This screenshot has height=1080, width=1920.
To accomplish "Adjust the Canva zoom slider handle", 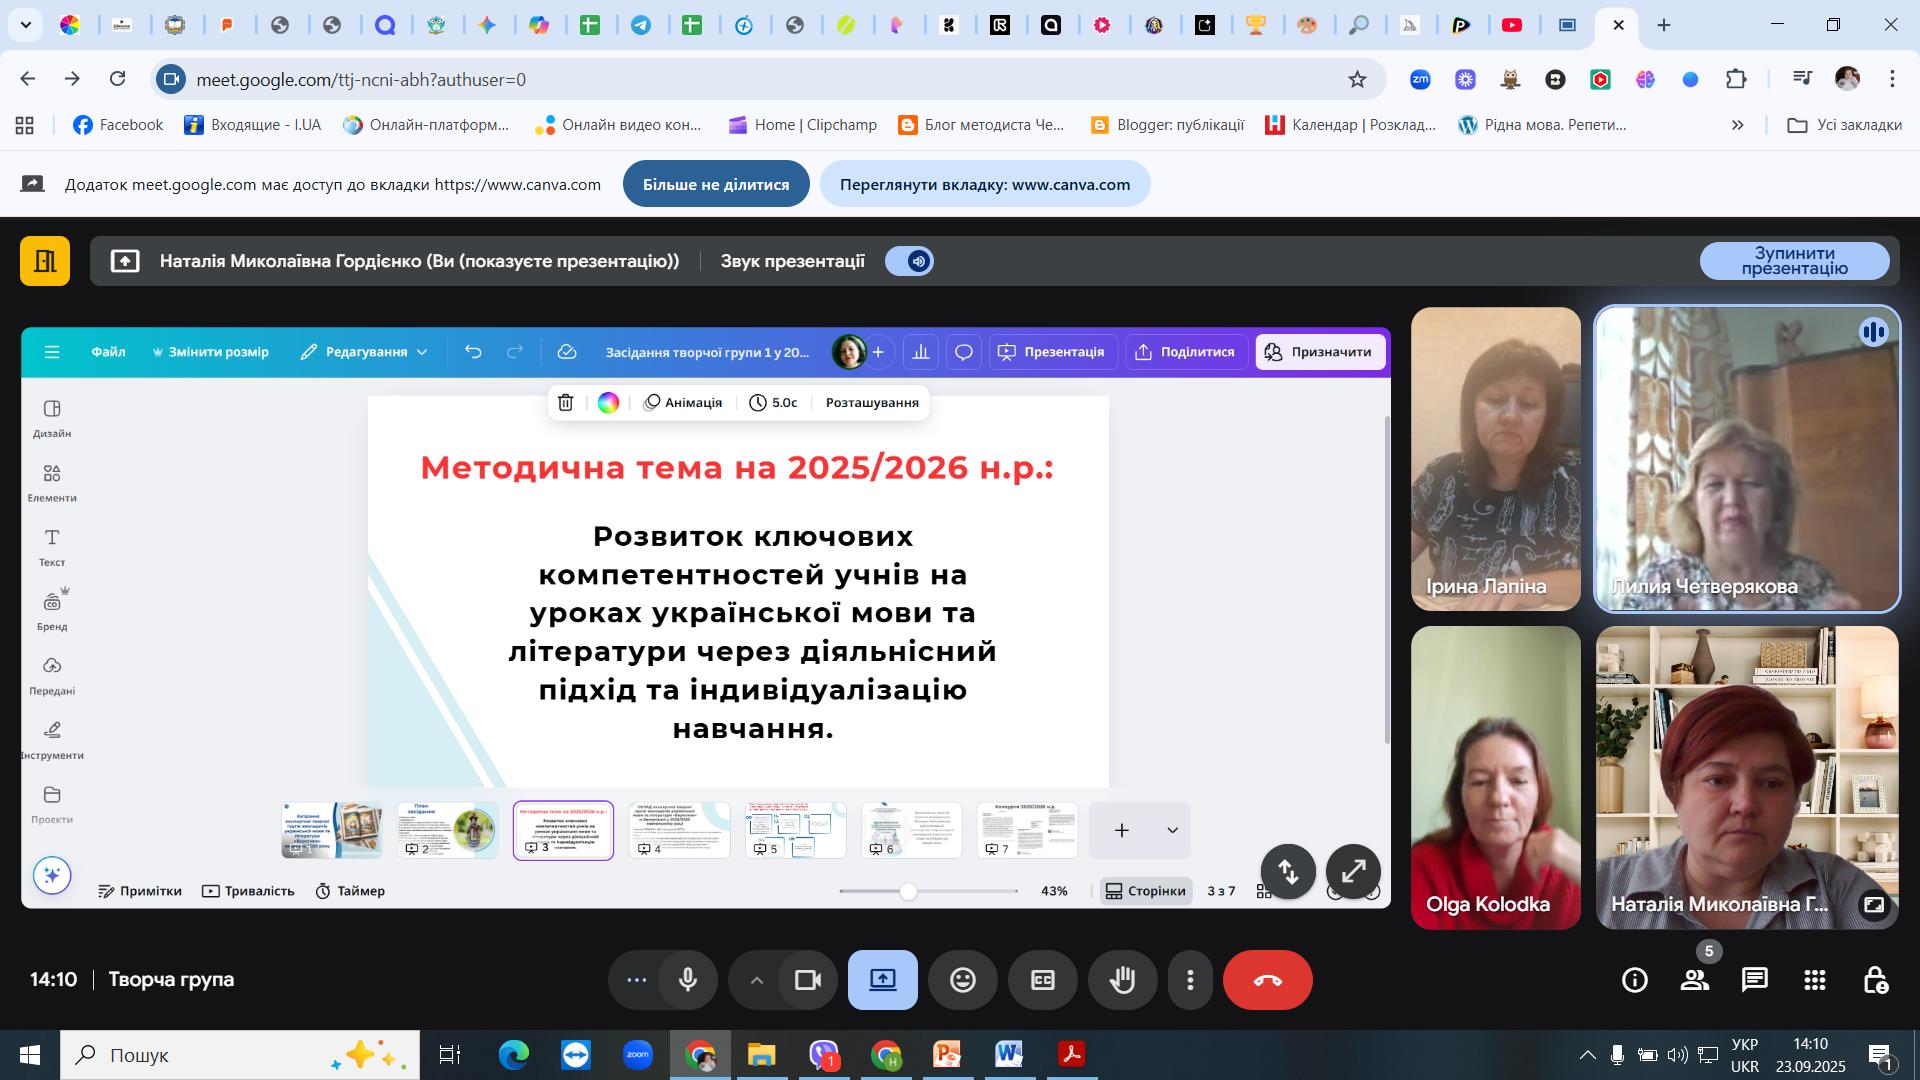I will click(x=908, y=891).
